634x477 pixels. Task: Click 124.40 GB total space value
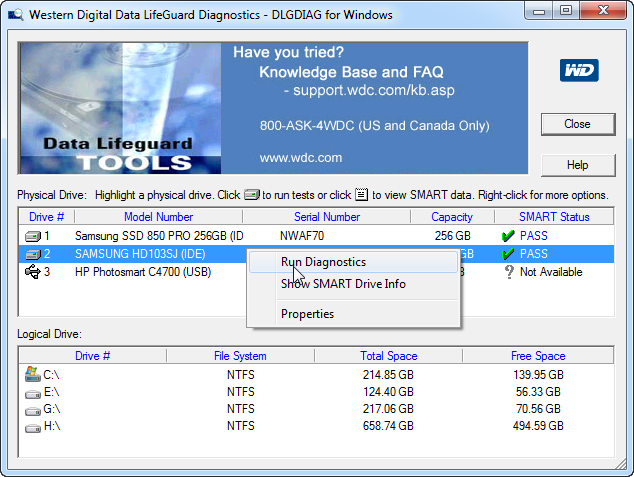388,392
